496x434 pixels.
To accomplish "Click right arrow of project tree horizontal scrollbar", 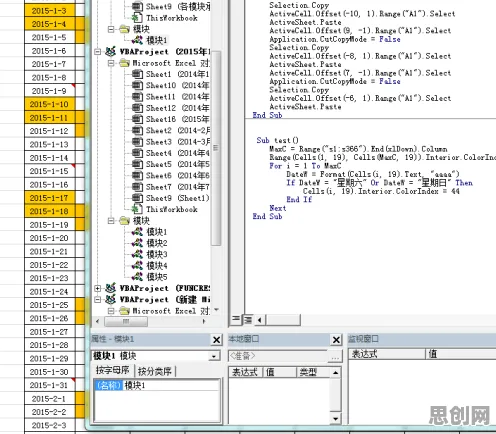I will click(x=204, y=322).
